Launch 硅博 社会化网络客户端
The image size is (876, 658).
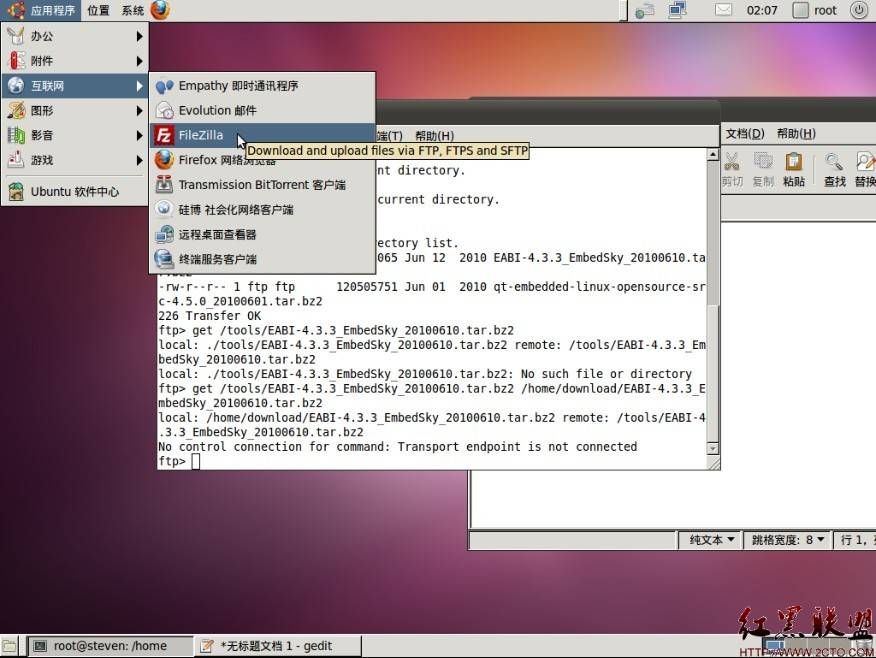[x=263, y=209]
